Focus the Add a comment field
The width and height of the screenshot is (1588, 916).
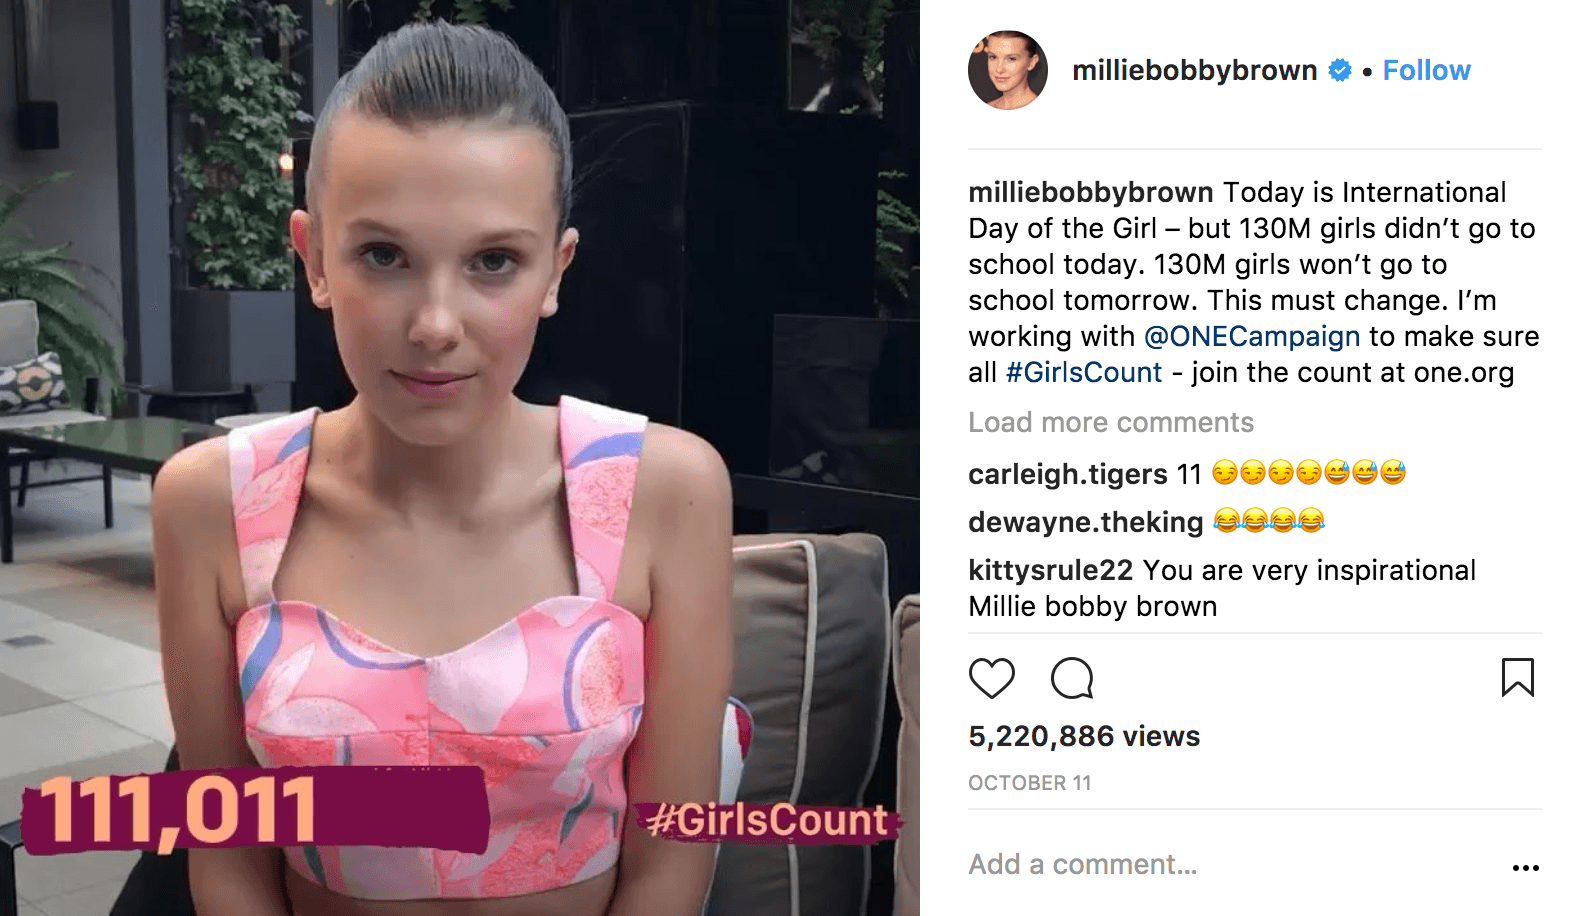(x=1230, y=864)
